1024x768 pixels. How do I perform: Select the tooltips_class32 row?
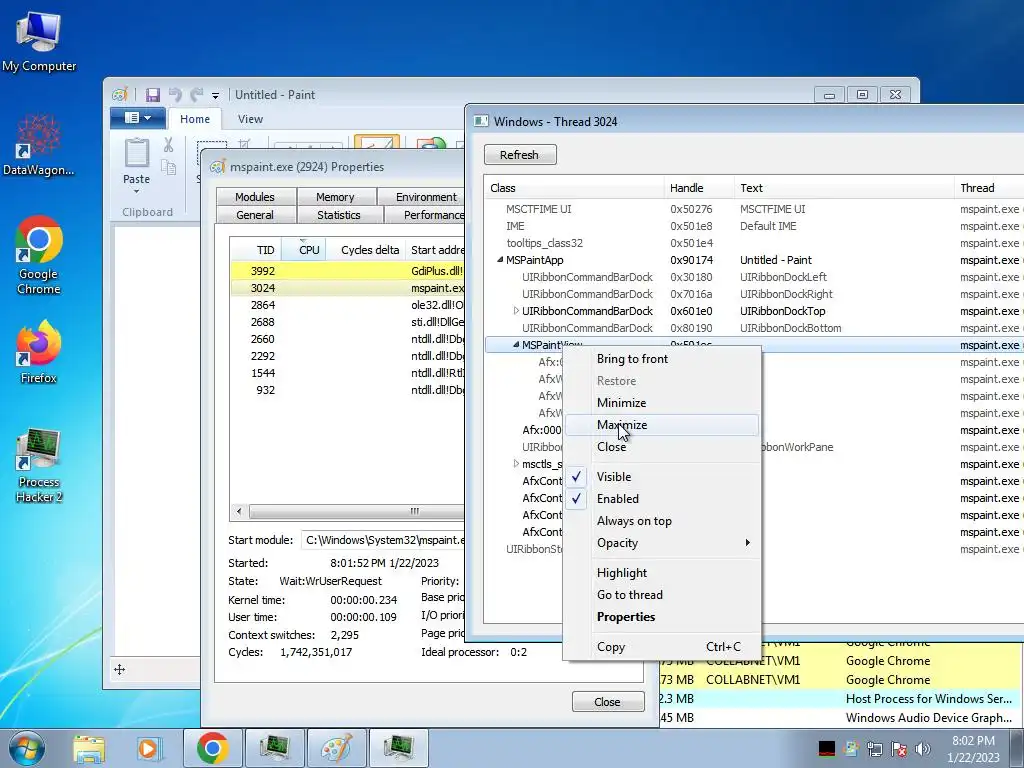click(754, 243)
